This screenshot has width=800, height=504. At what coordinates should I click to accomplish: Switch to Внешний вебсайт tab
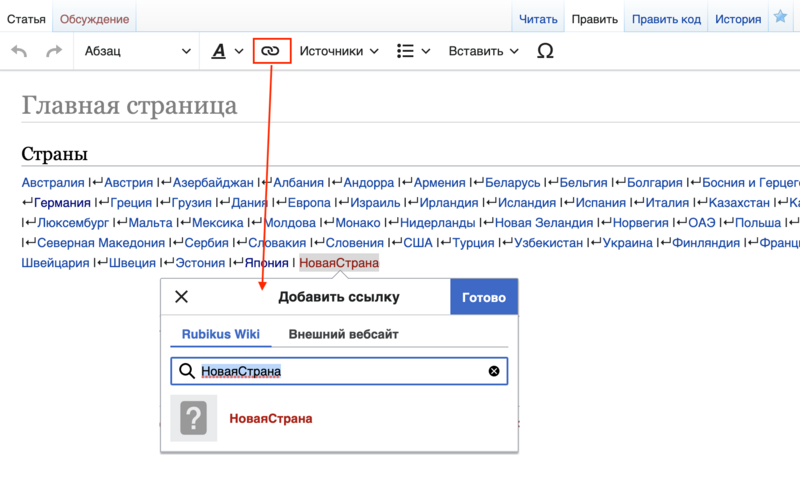tap(343, 334)
